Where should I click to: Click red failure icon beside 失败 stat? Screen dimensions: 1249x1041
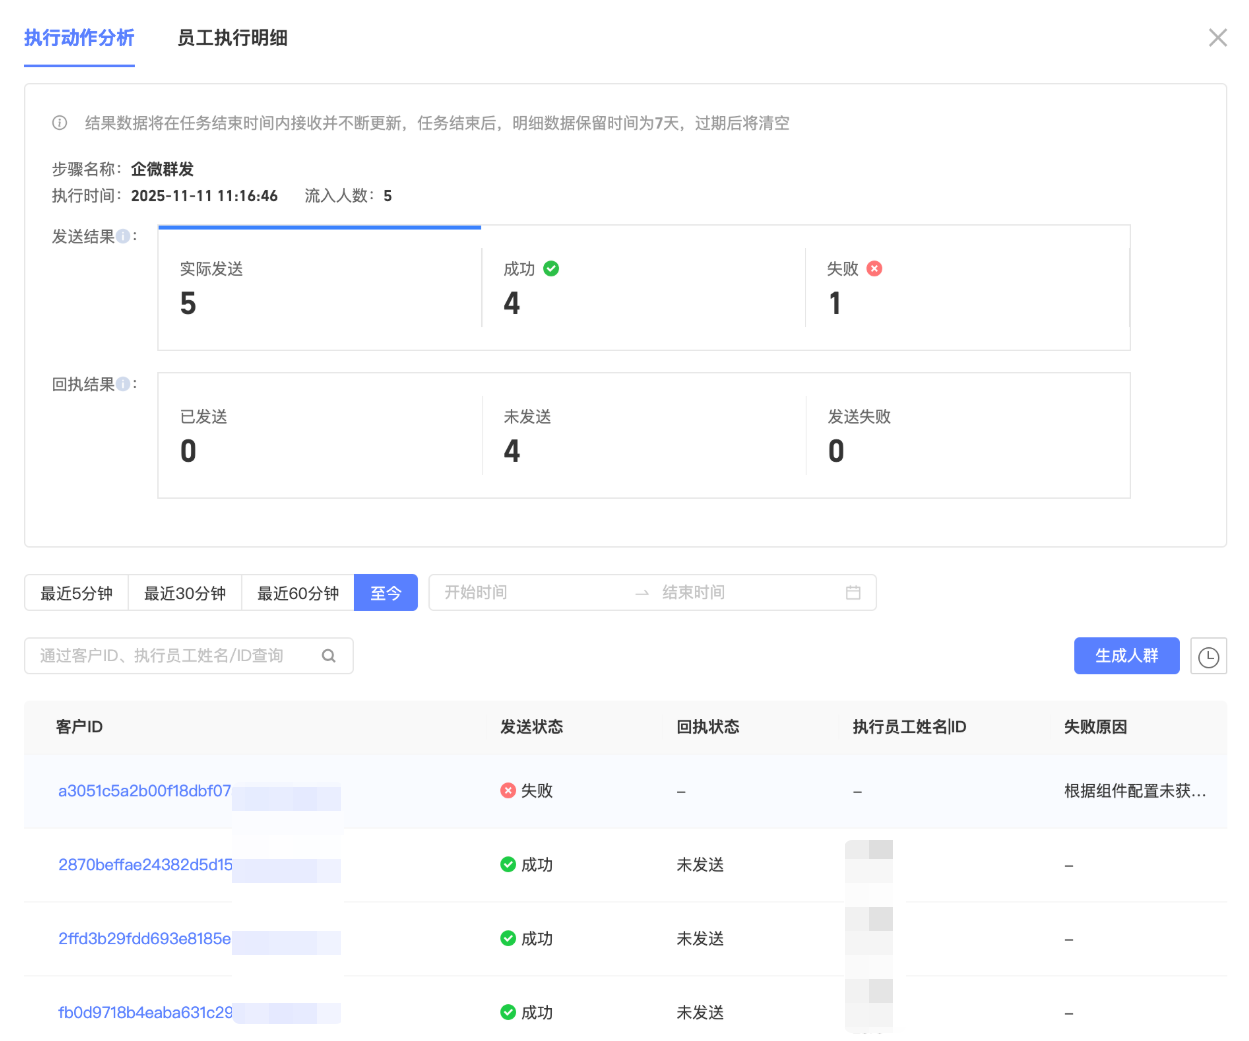point(874,268)
